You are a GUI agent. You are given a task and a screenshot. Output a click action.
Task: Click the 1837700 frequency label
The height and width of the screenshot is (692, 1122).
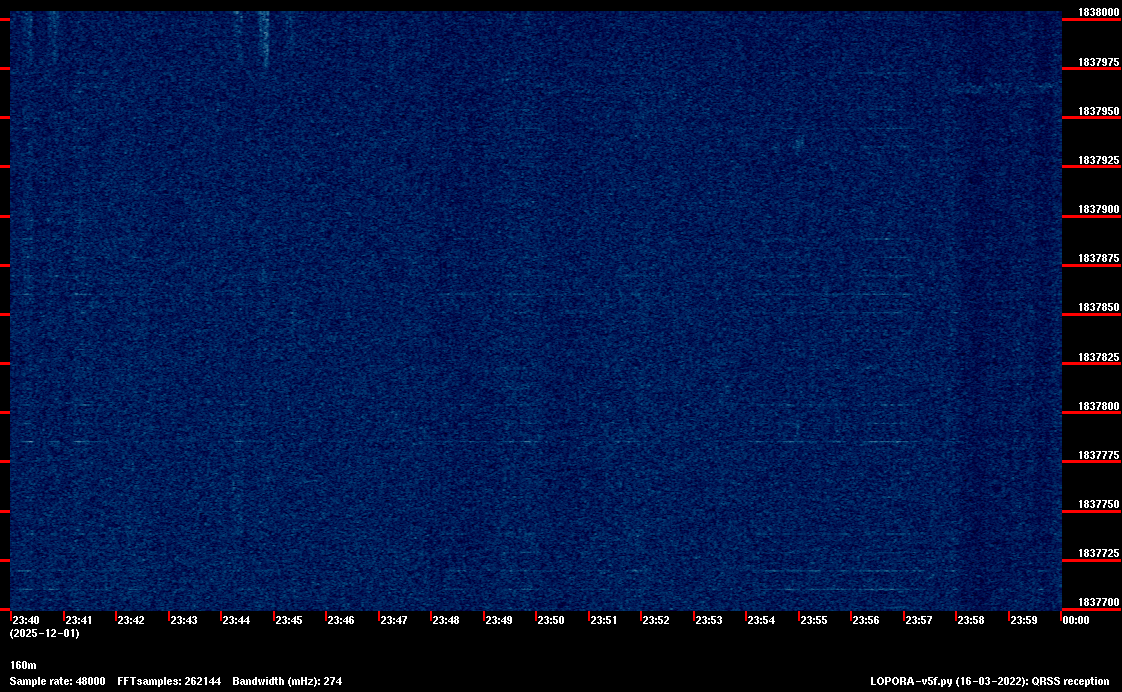(x=1098, y=603)
